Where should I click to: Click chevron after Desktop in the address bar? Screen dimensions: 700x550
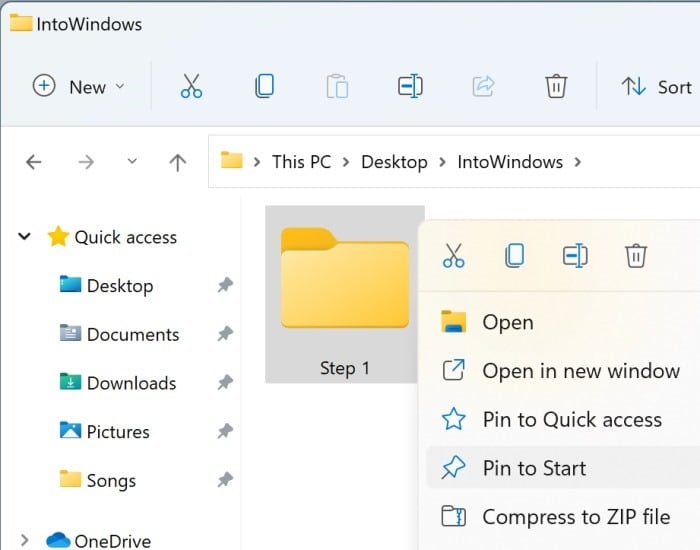click(442, 162)
